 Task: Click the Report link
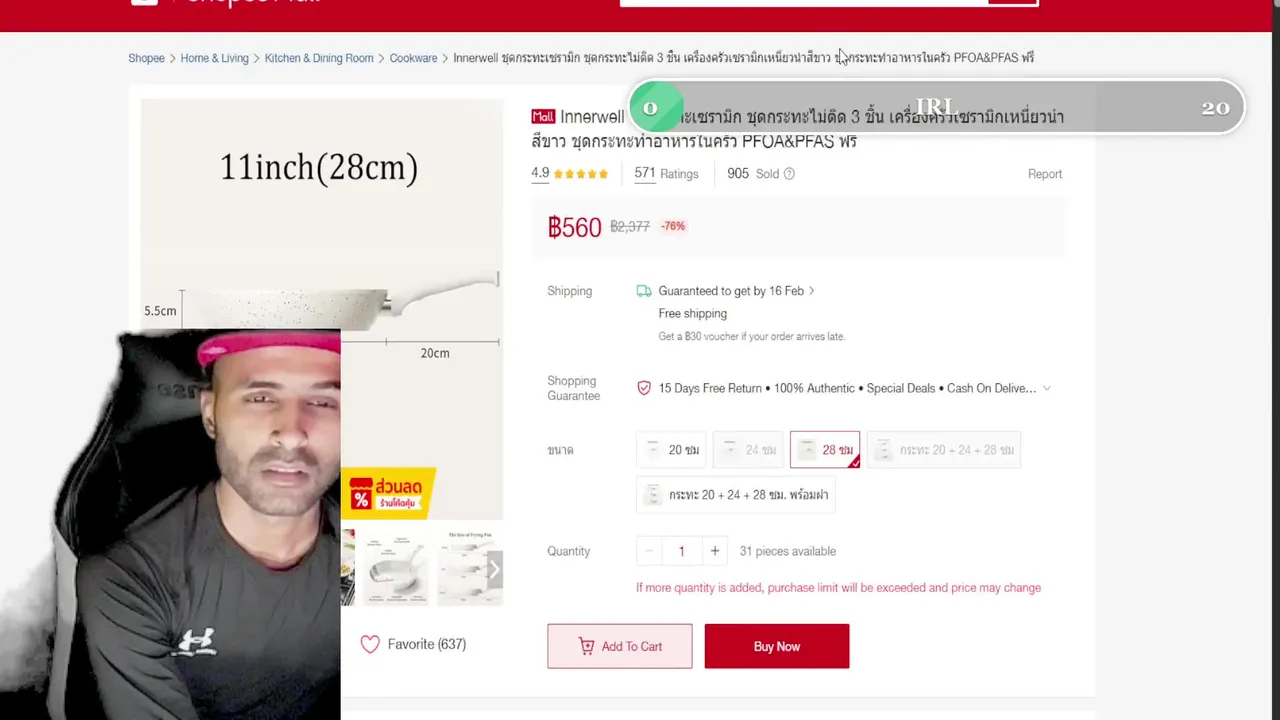coord(1045,174)
